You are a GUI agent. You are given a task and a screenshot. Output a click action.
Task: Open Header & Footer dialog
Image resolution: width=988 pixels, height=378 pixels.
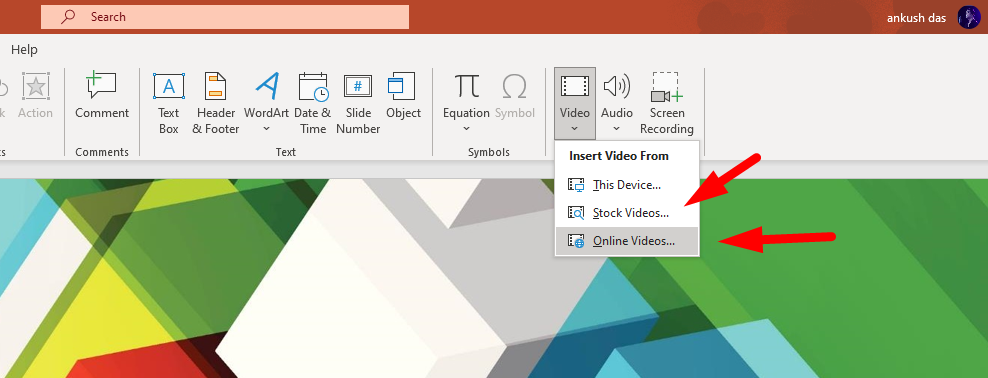[215, 104]
